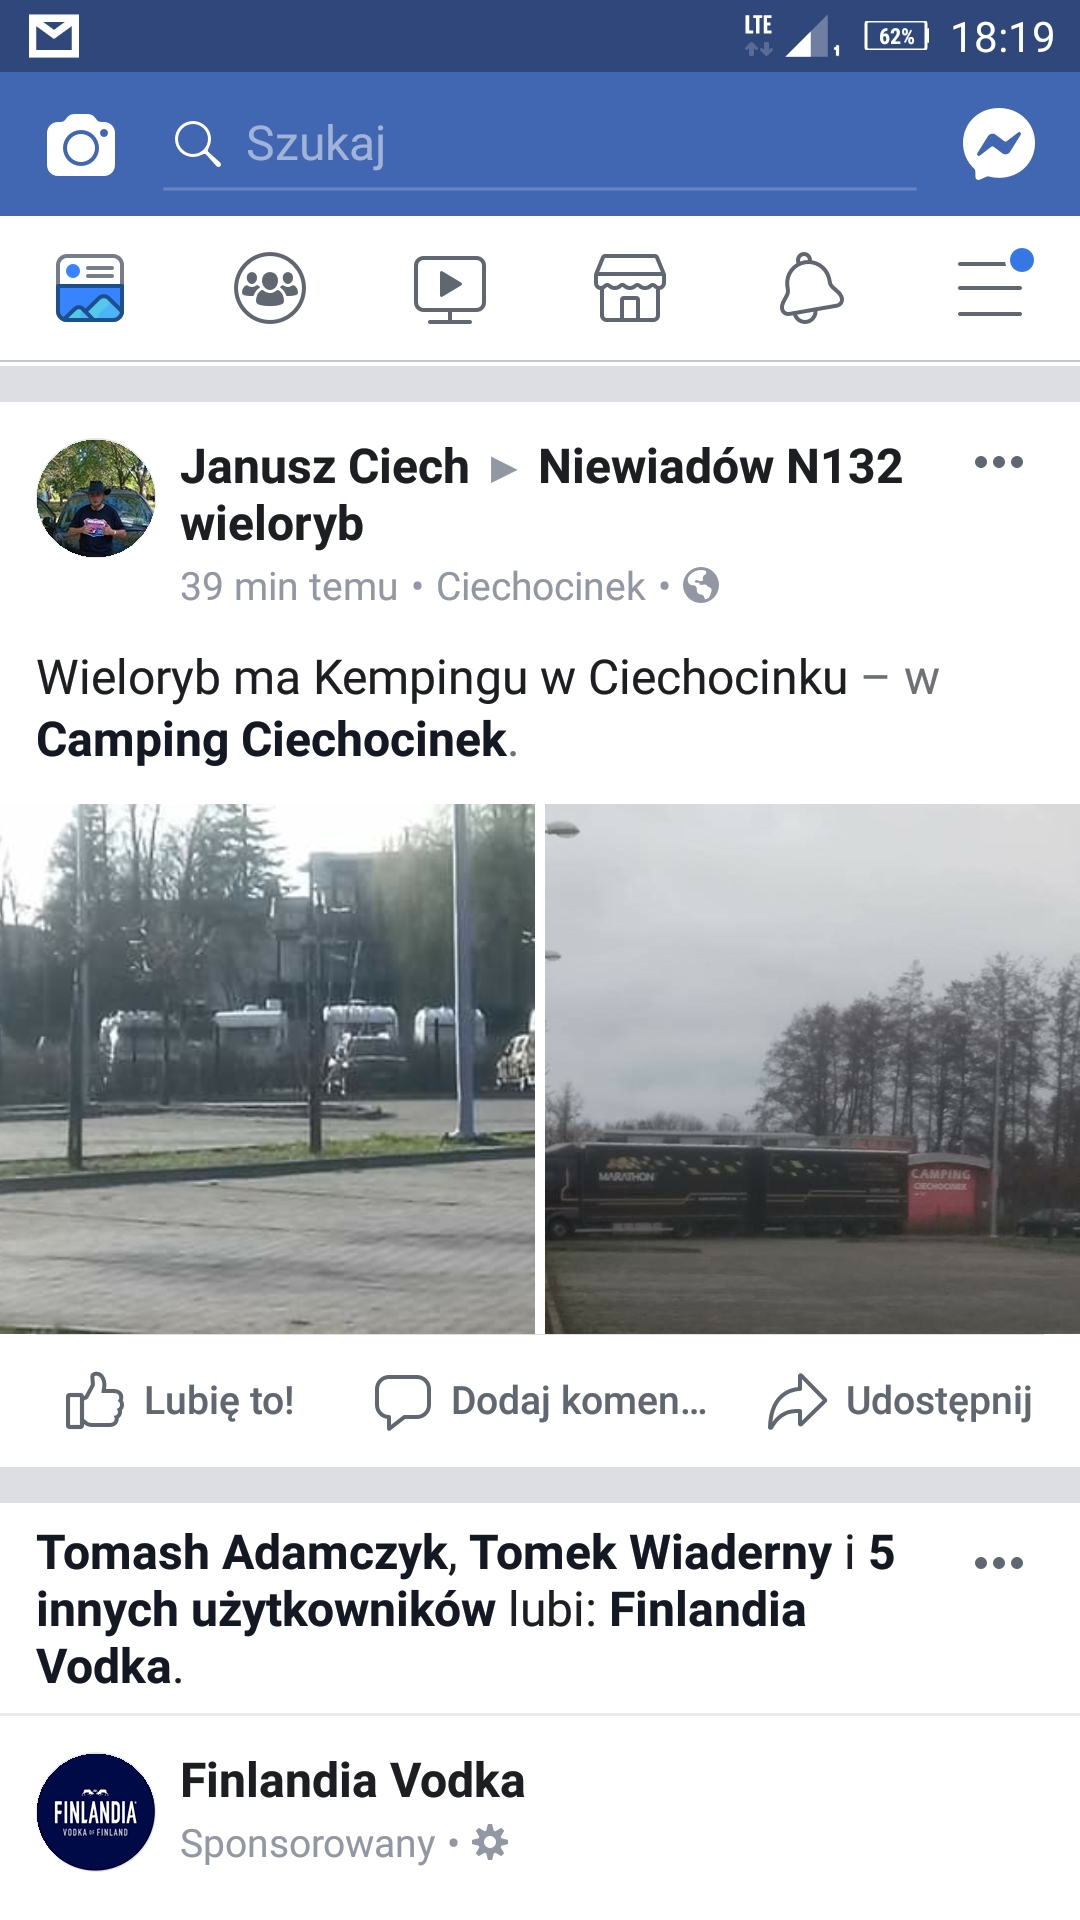Open the Watch video tab
This screenshot has width=1080, height=1920.
(450, 289)
